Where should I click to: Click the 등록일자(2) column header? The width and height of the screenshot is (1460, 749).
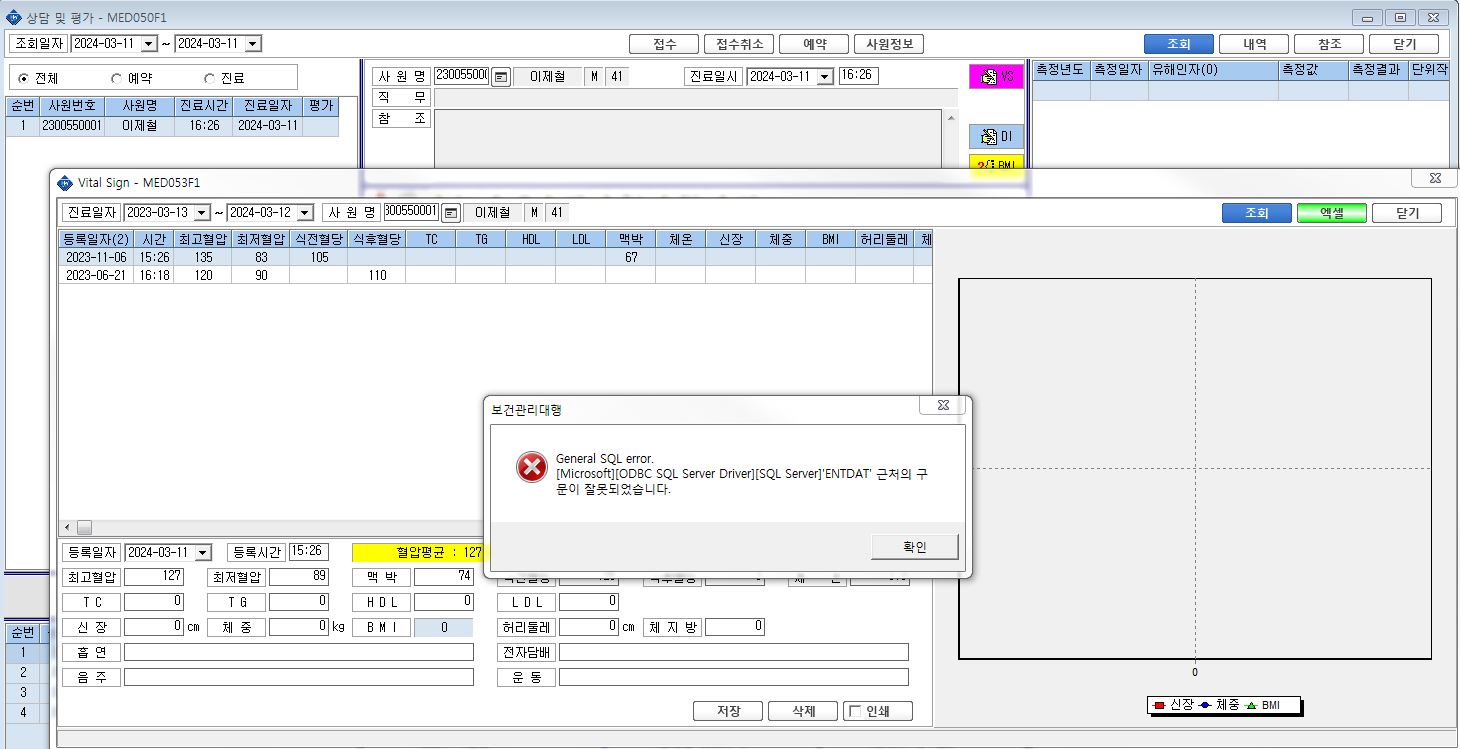point(96,239)
